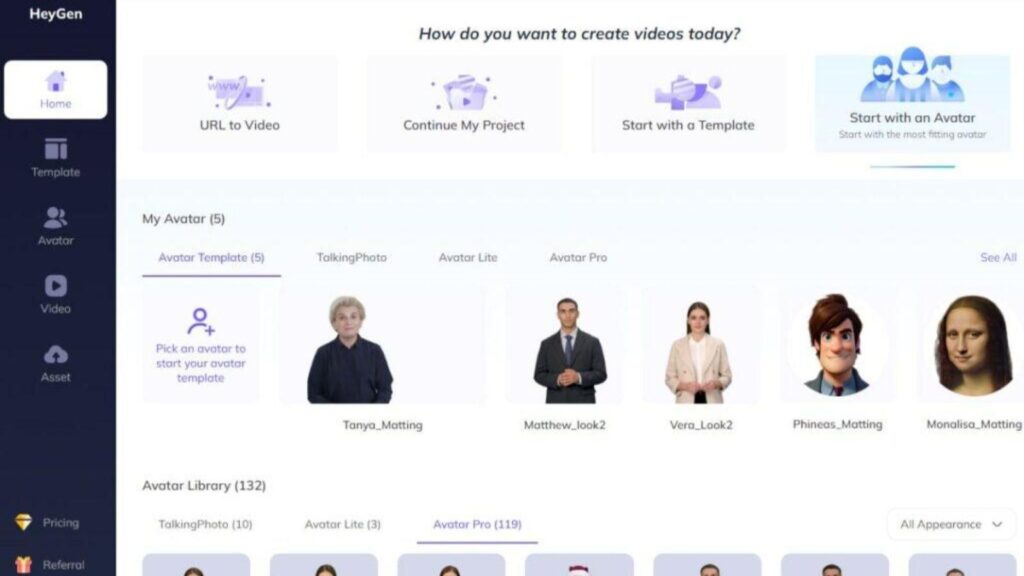The image size is (1024, 576).
Task: Expand the All Appearance dropdown
Action: click(951, 524)
